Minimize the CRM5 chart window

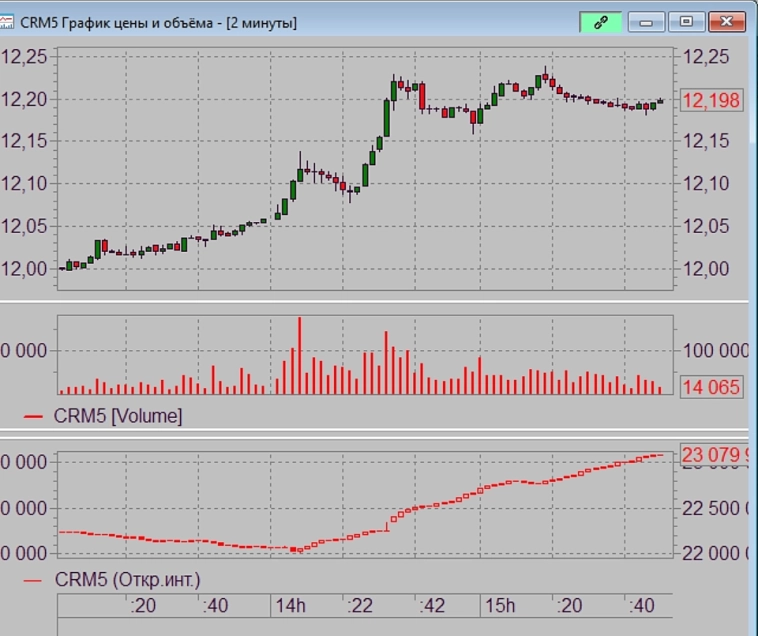click(648, 22)
